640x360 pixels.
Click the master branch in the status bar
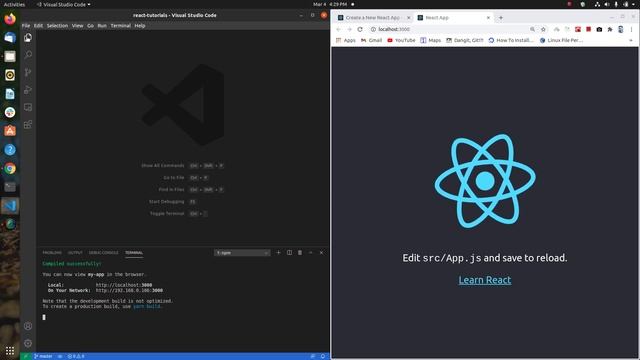(43, 356)
